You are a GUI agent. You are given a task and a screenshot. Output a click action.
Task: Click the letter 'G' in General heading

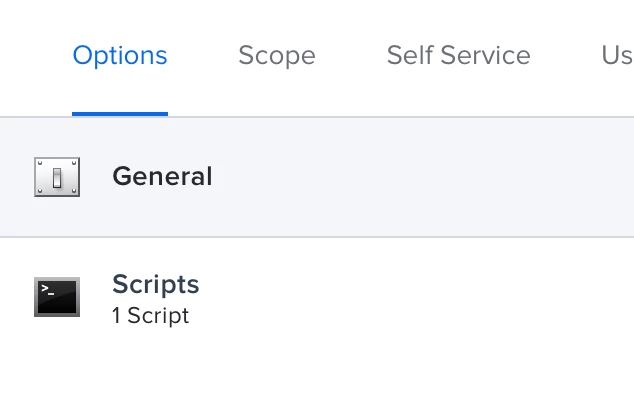[122, 177]
